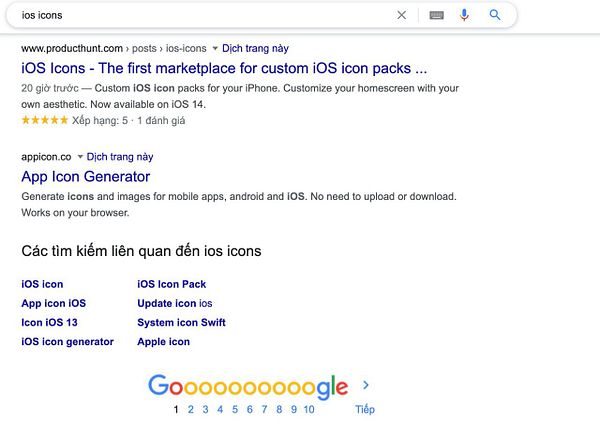Select related search 'Apple icon'
The height and width of the screenshot is (425, 600).
(163, 342)
